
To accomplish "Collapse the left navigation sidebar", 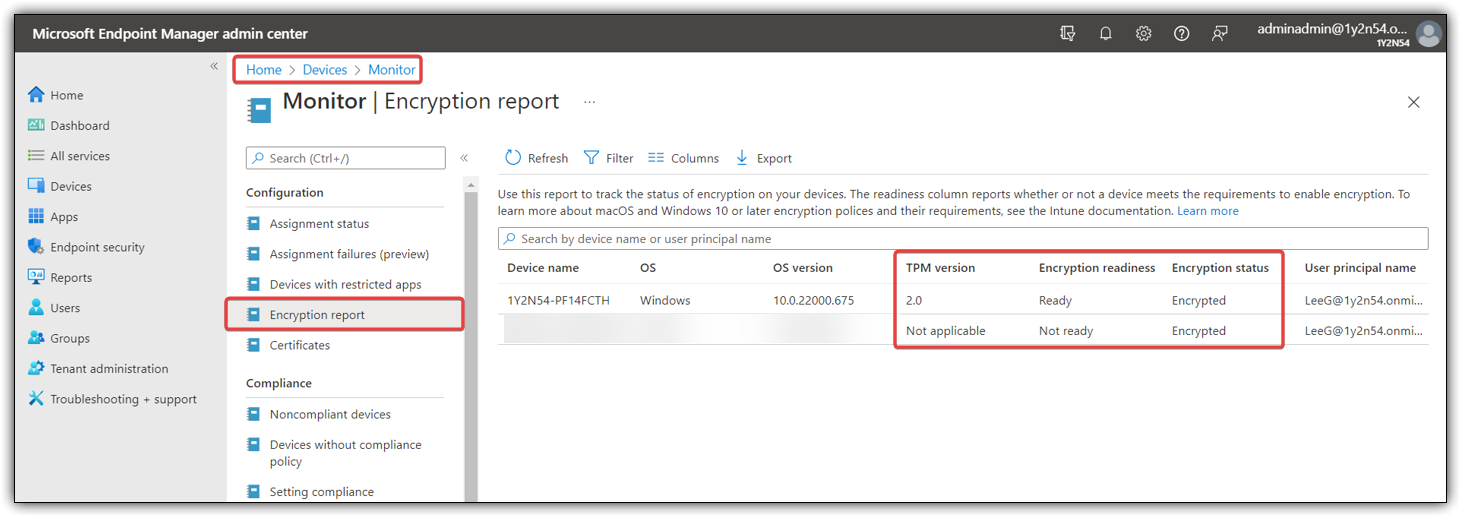I will point(214,66).
